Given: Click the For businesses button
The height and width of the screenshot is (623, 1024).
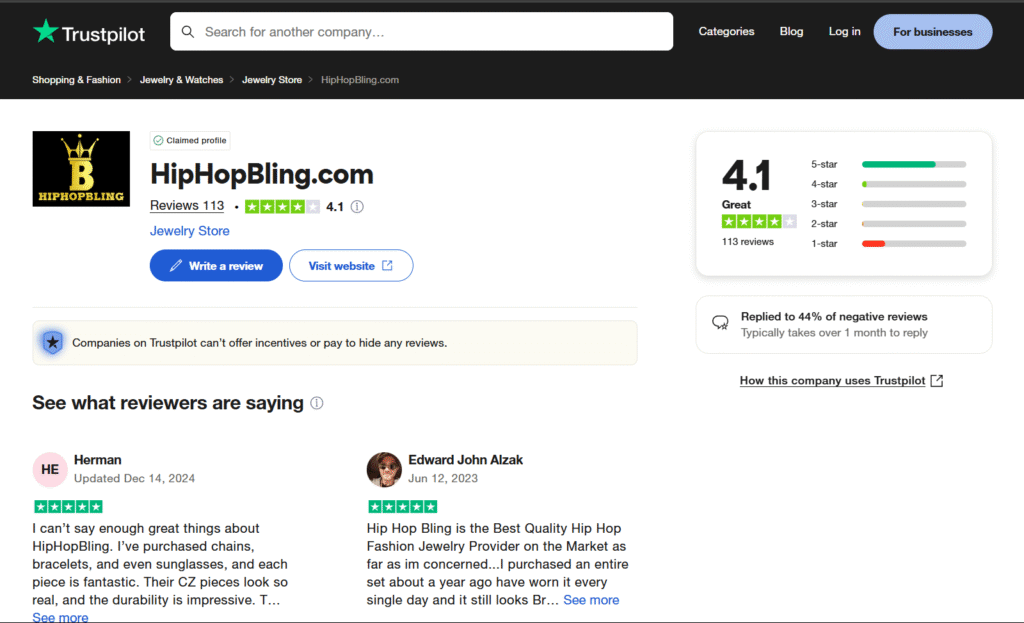Looking at the screenshot, I should (933, 31).
